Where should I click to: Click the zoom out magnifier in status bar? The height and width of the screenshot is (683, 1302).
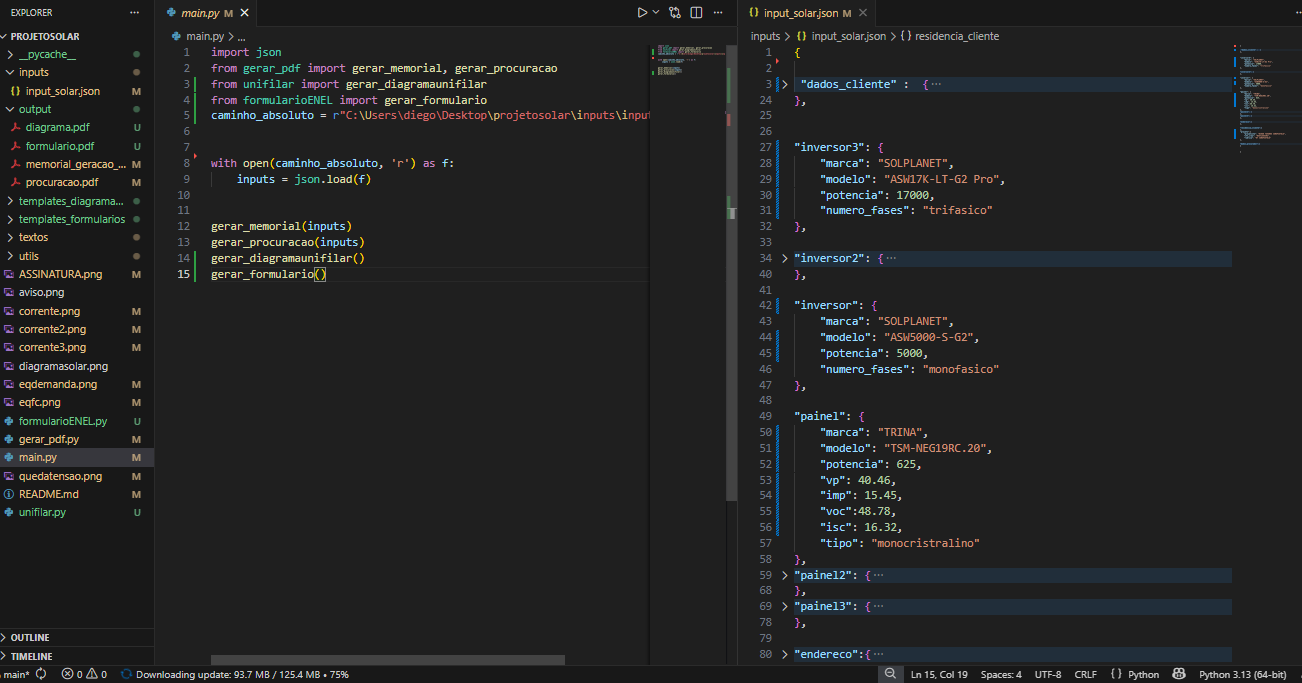pyautogui.click(x=889, y=674)
